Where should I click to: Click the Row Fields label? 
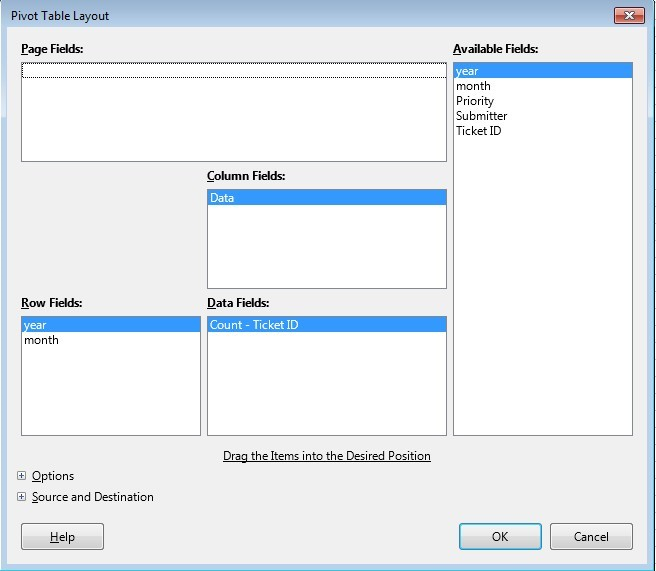point(51,302)
